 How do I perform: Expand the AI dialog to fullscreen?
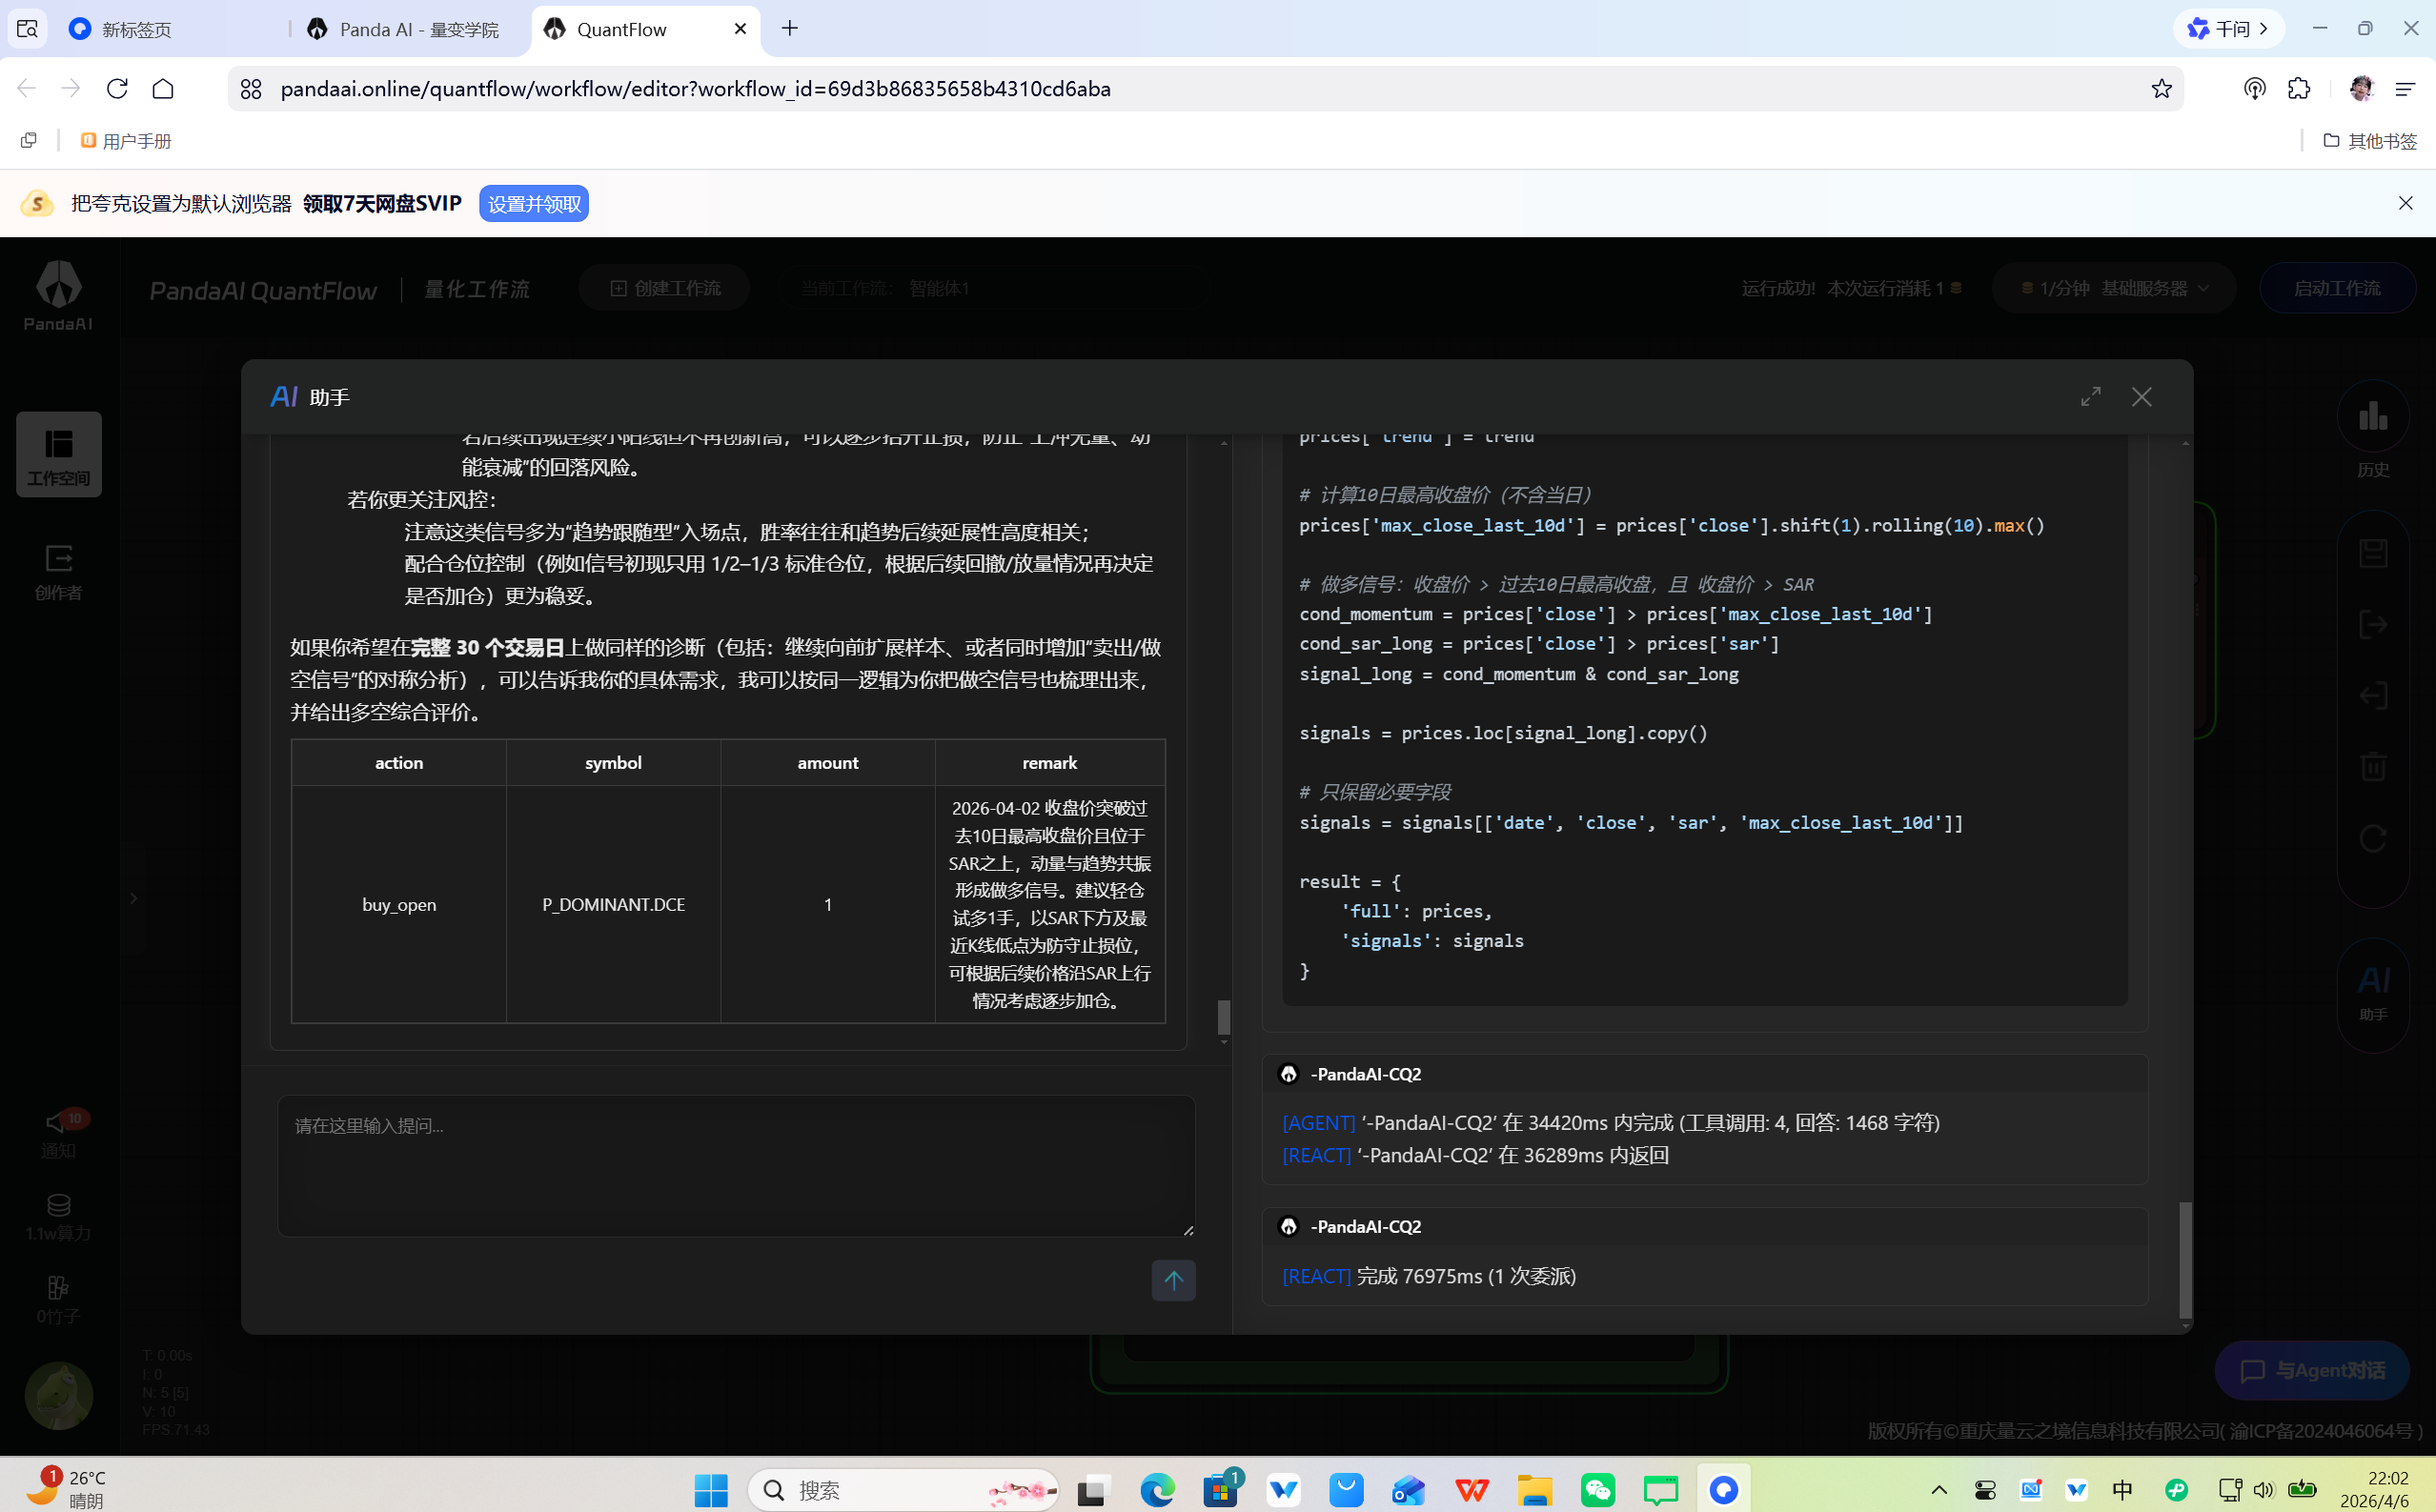click(2090, 396)
